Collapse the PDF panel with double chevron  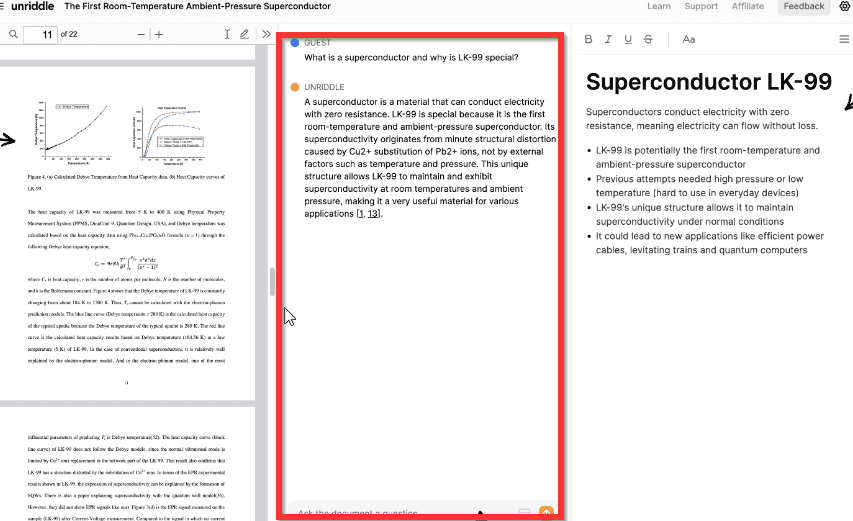tap(266, 34)
